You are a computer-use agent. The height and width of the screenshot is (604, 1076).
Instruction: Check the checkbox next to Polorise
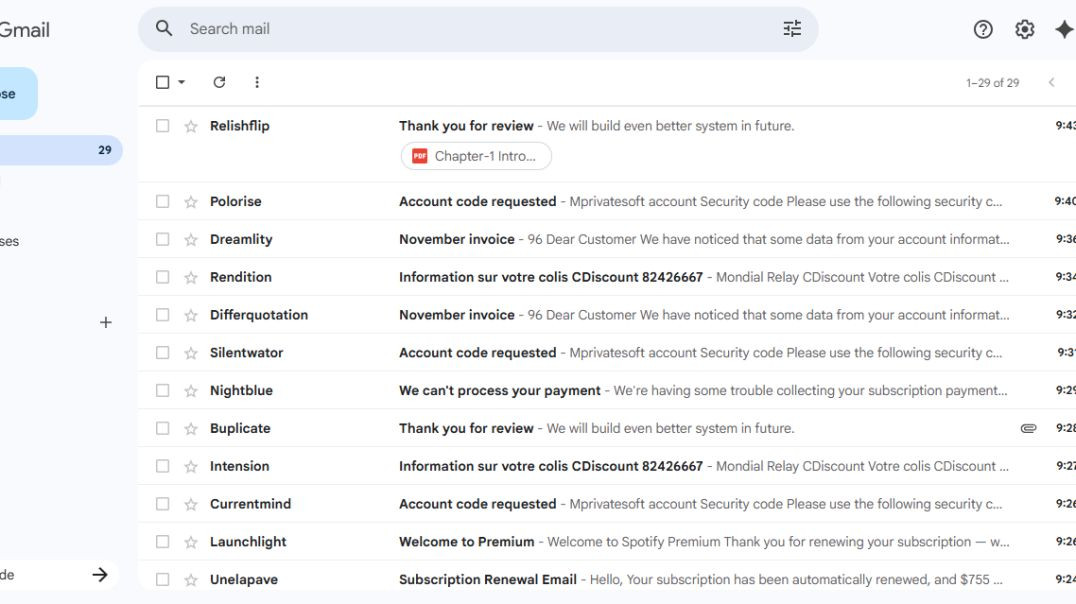(x=162, y=200)
